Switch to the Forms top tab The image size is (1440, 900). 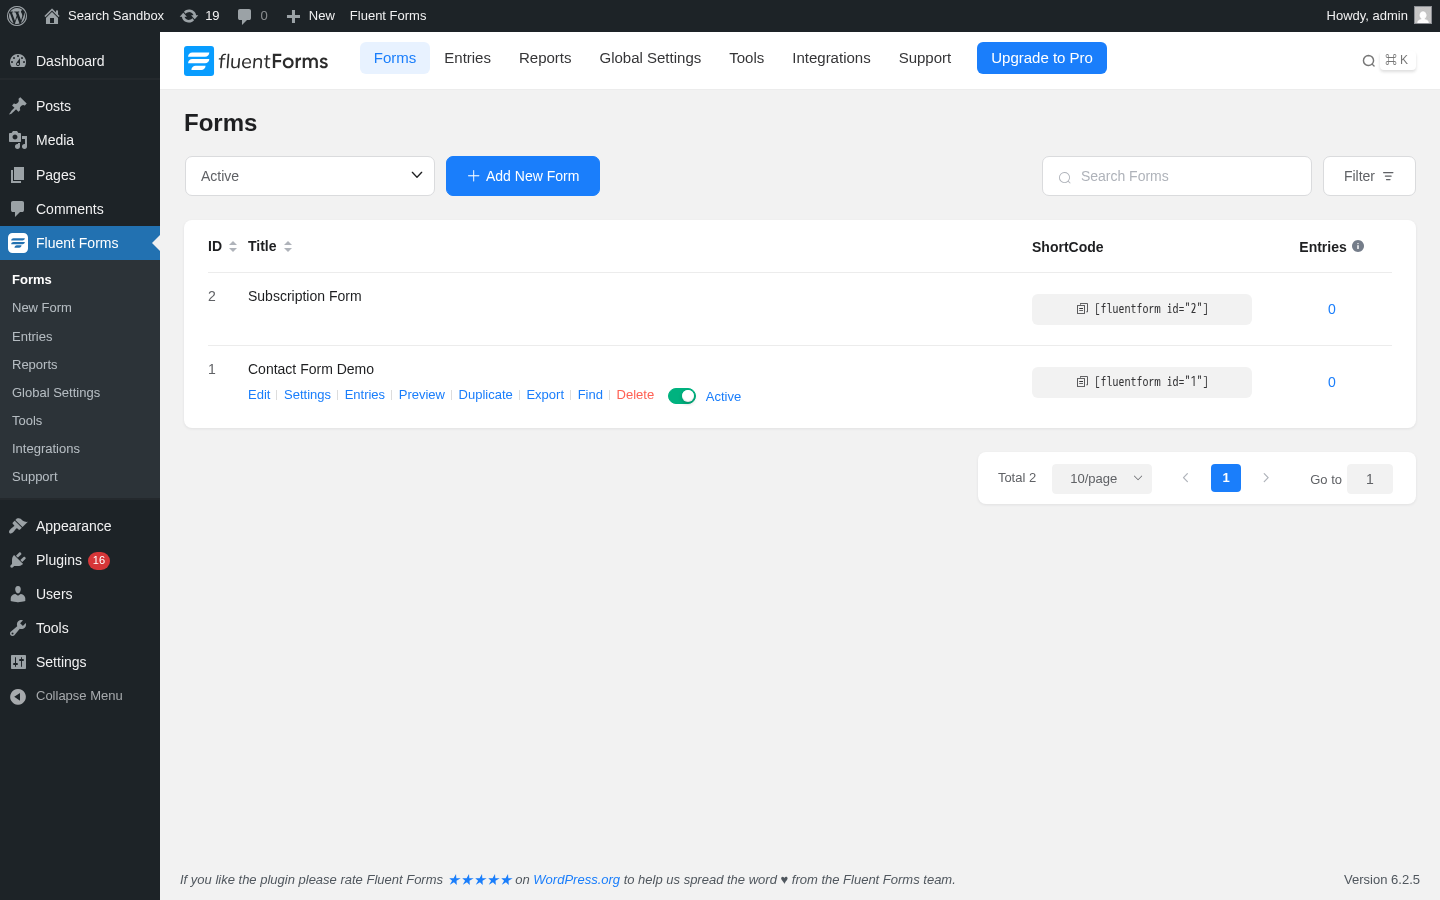395,58
